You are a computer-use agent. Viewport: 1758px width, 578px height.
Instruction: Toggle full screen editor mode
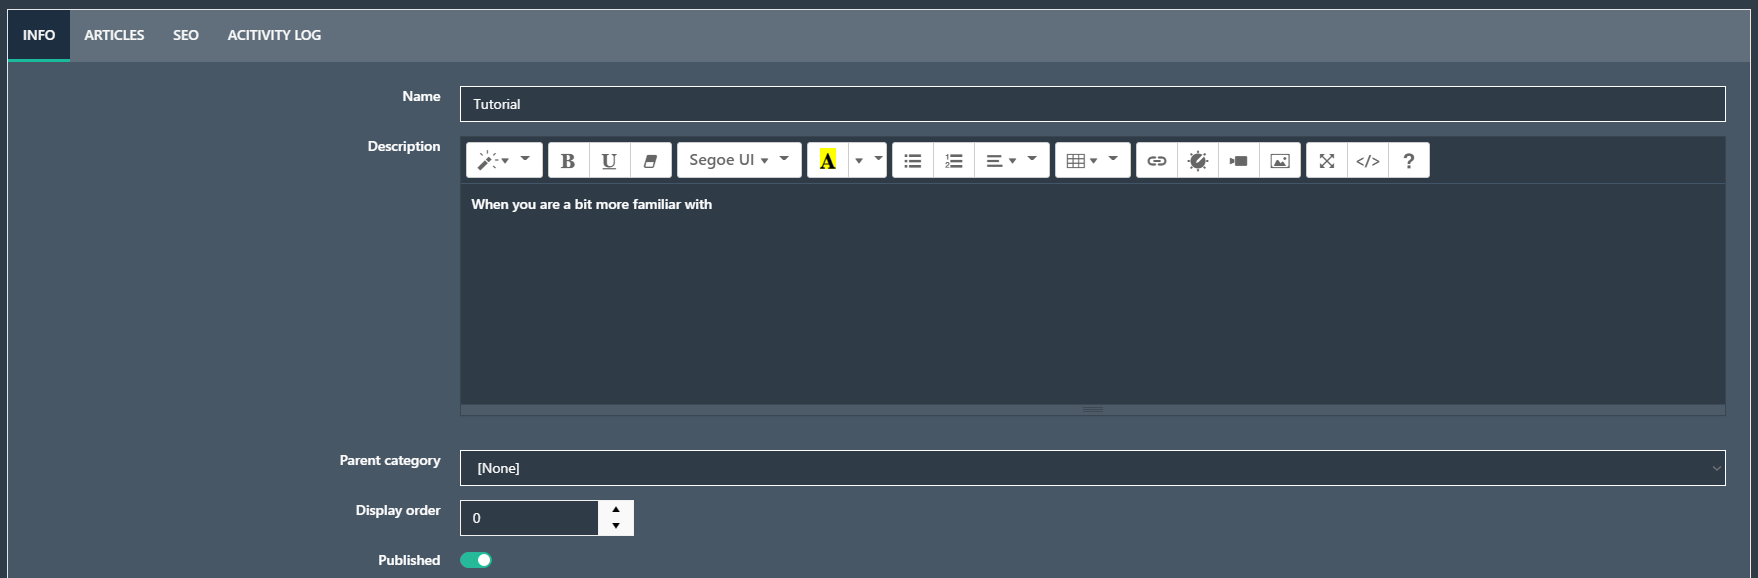(1326, 160)
